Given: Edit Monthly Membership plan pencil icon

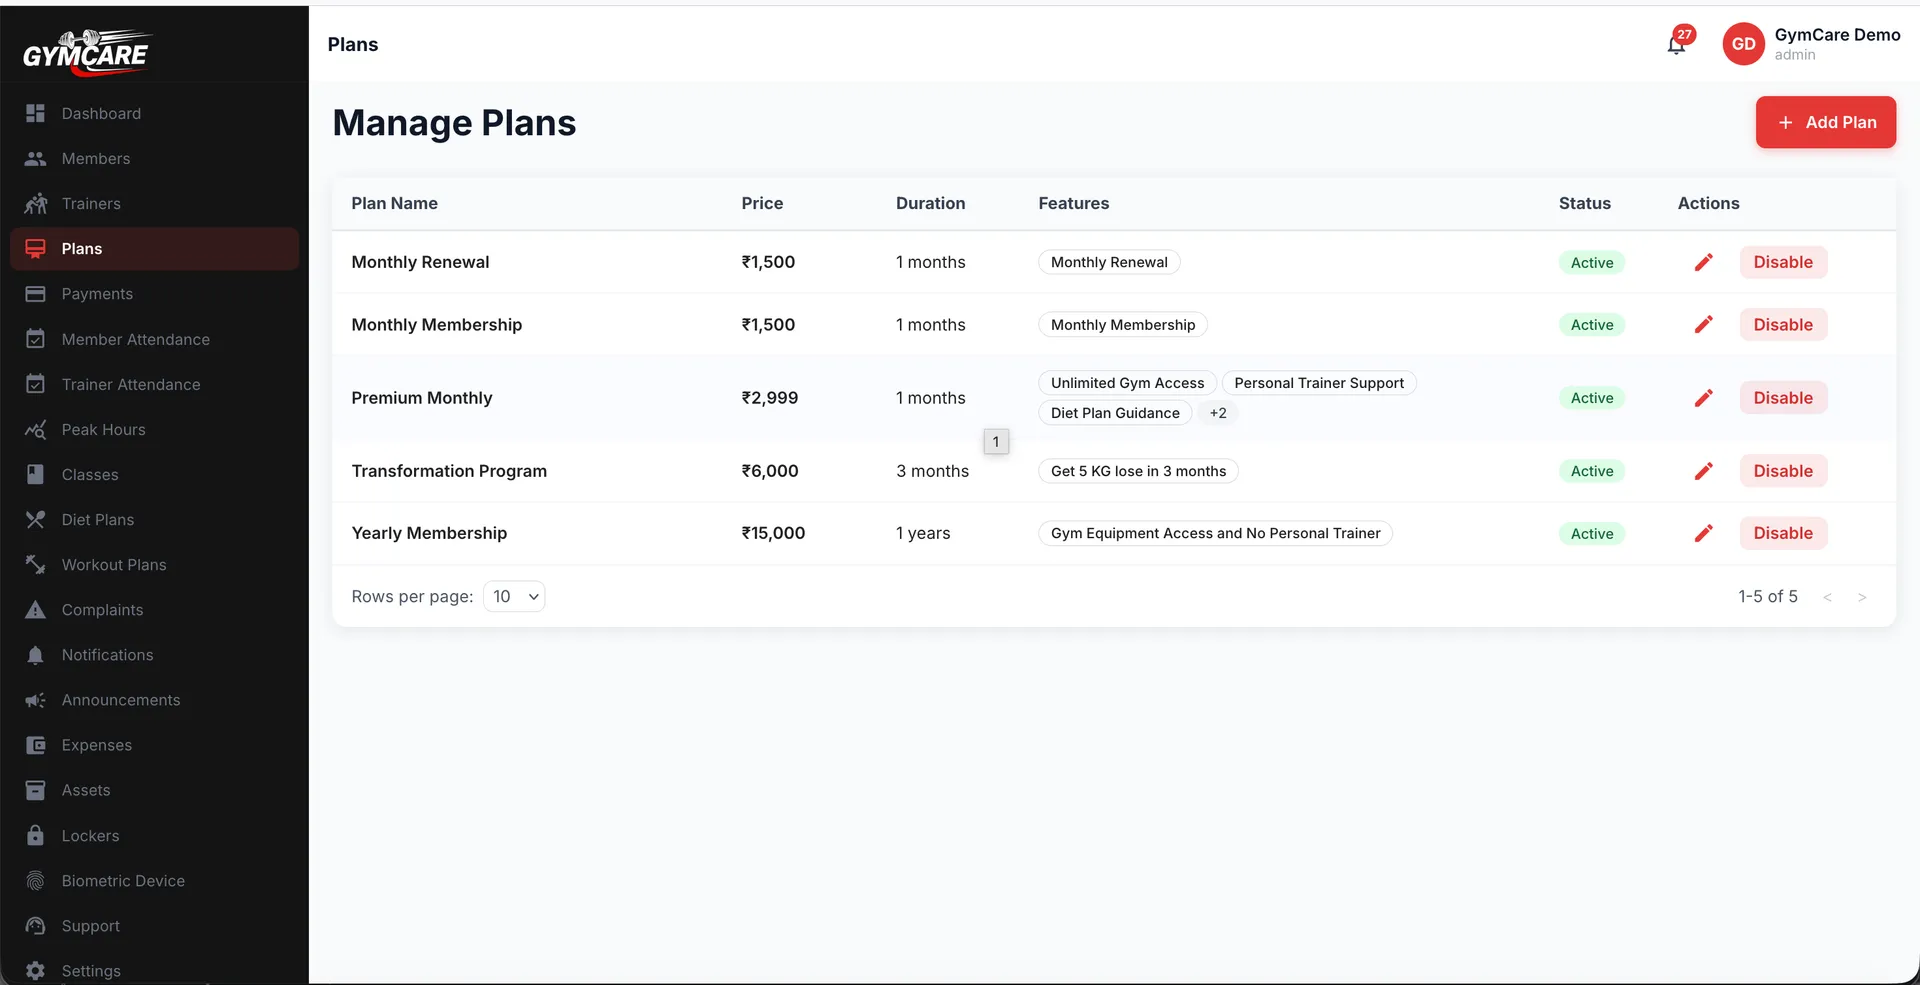Looking at the screenshot, I should pos(1704,324).
